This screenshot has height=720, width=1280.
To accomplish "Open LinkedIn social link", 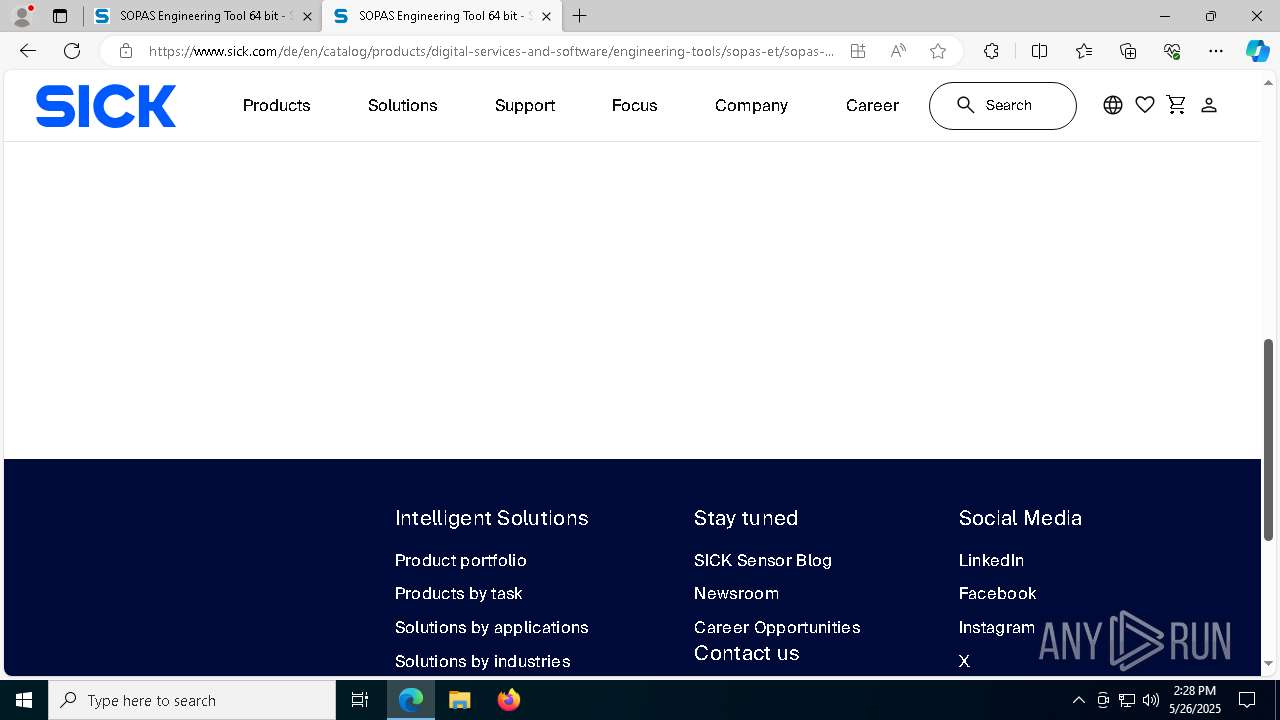I will [x=992, y=560].
